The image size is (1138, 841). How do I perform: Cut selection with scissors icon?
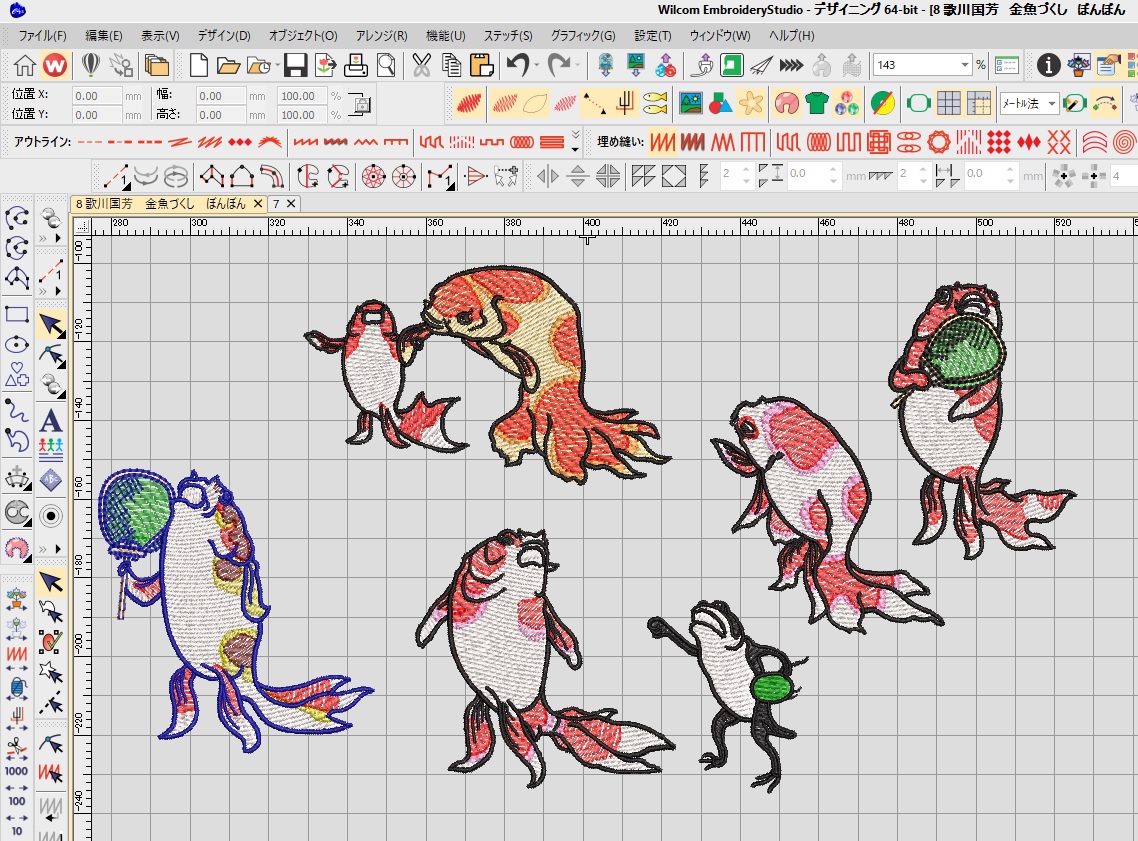click(x=421, y=65)
